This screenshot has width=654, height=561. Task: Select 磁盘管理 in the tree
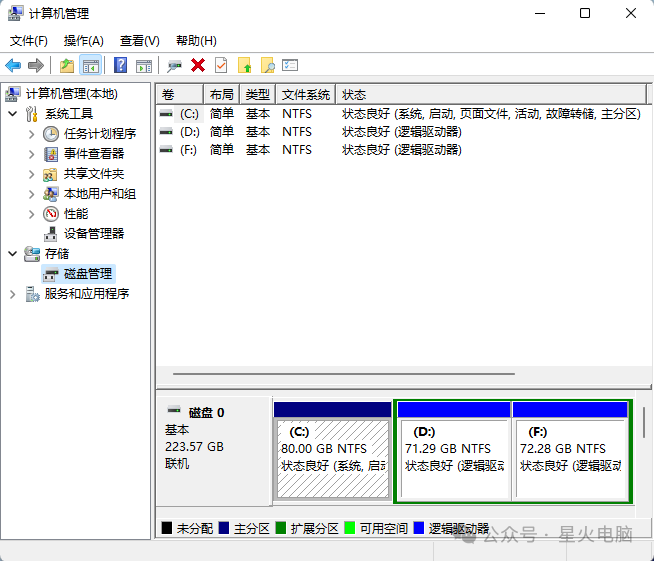coord(88,274)
